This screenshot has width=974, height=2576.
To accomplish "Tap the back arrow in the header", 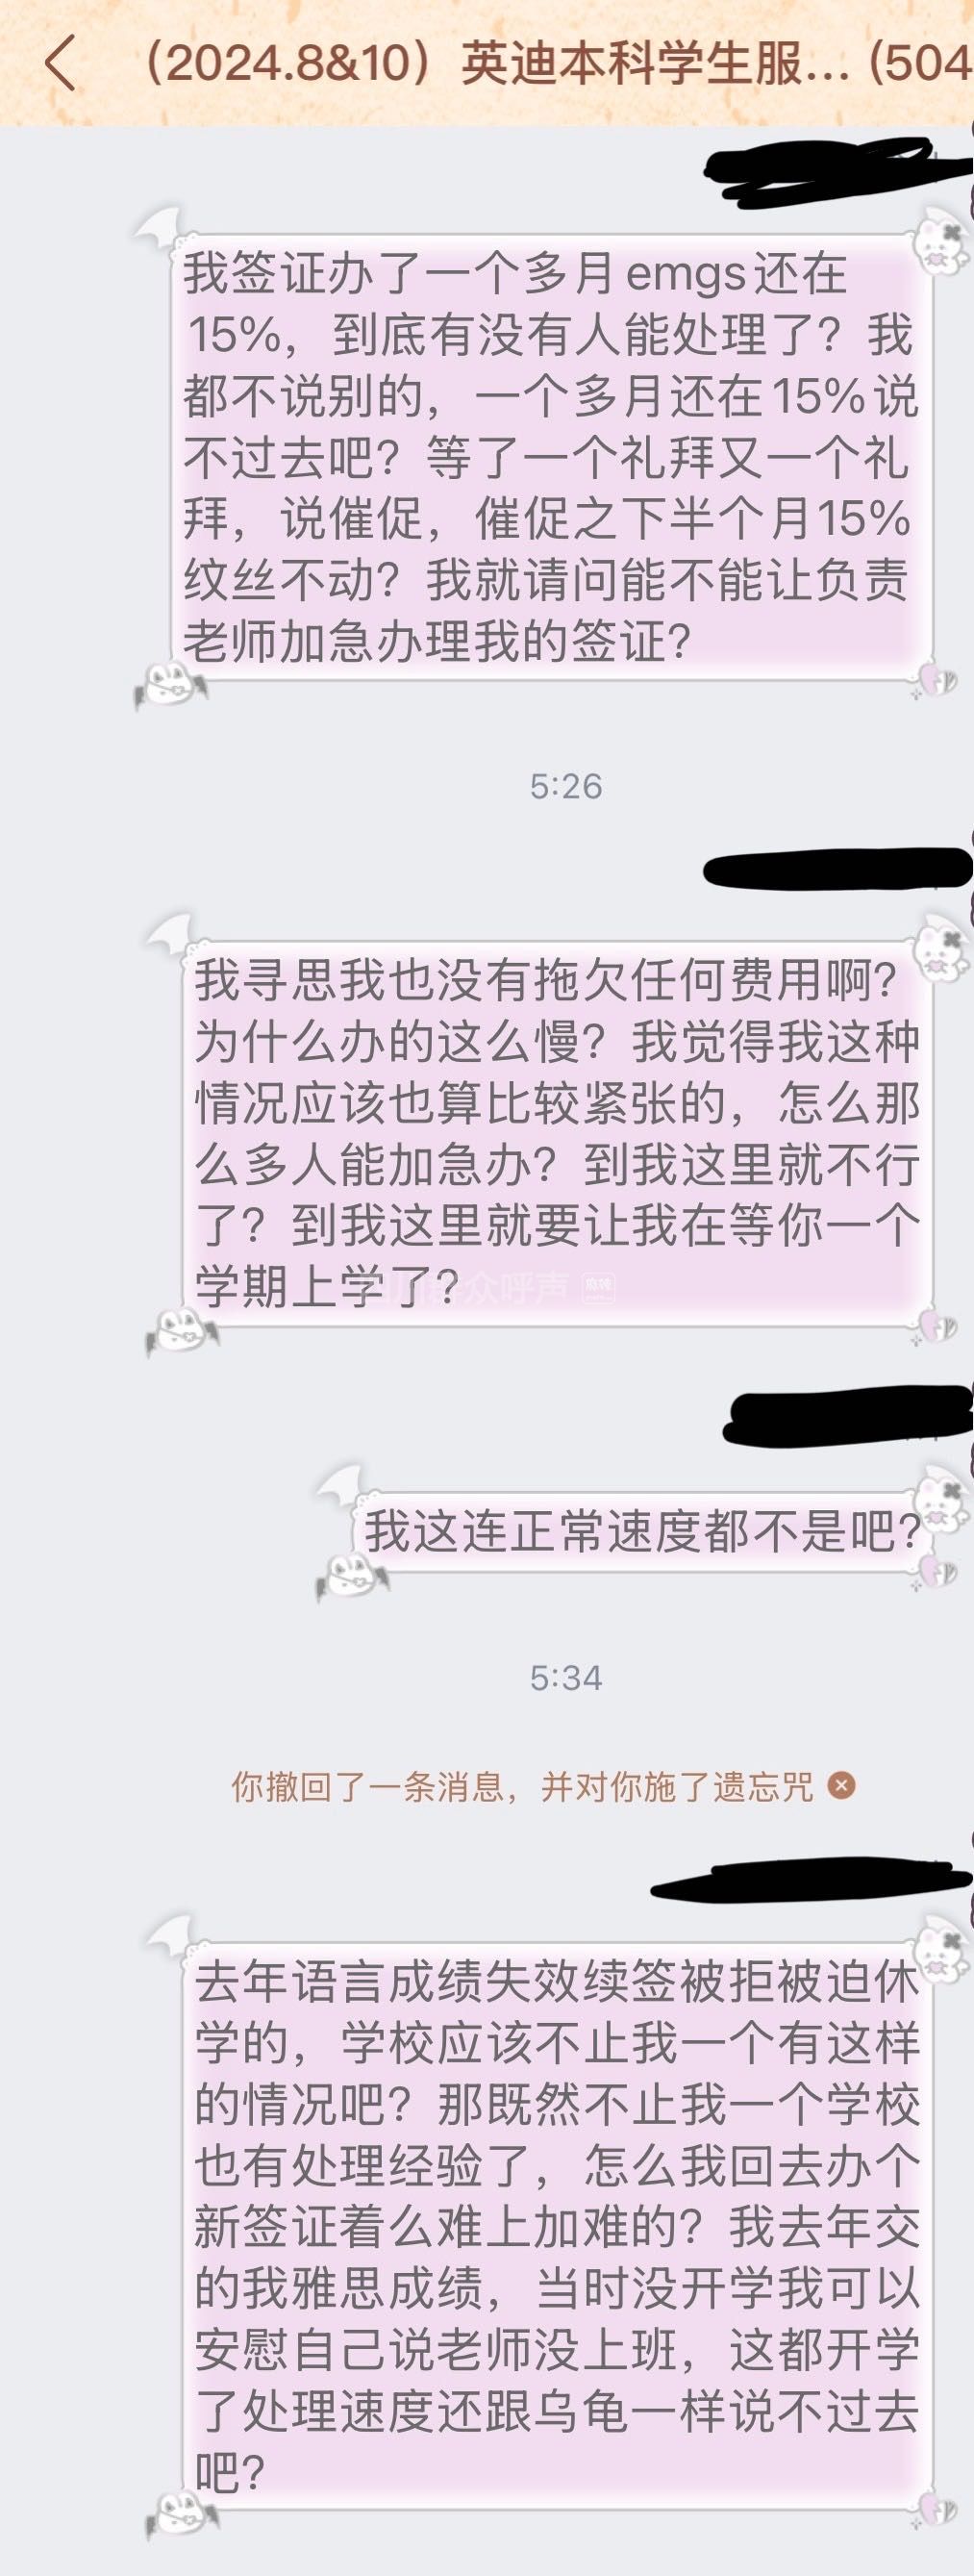I will (x=60, y=63).
